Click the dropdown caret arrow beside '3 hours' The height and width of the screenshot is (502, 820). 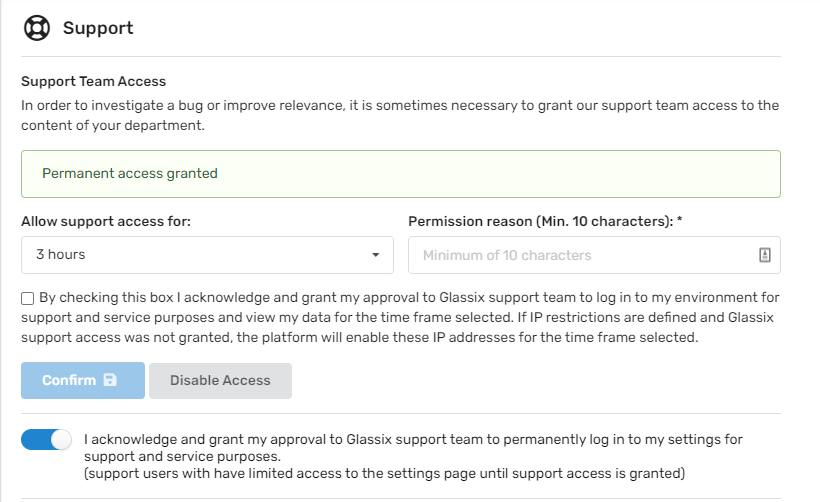(x=376, y=255)
